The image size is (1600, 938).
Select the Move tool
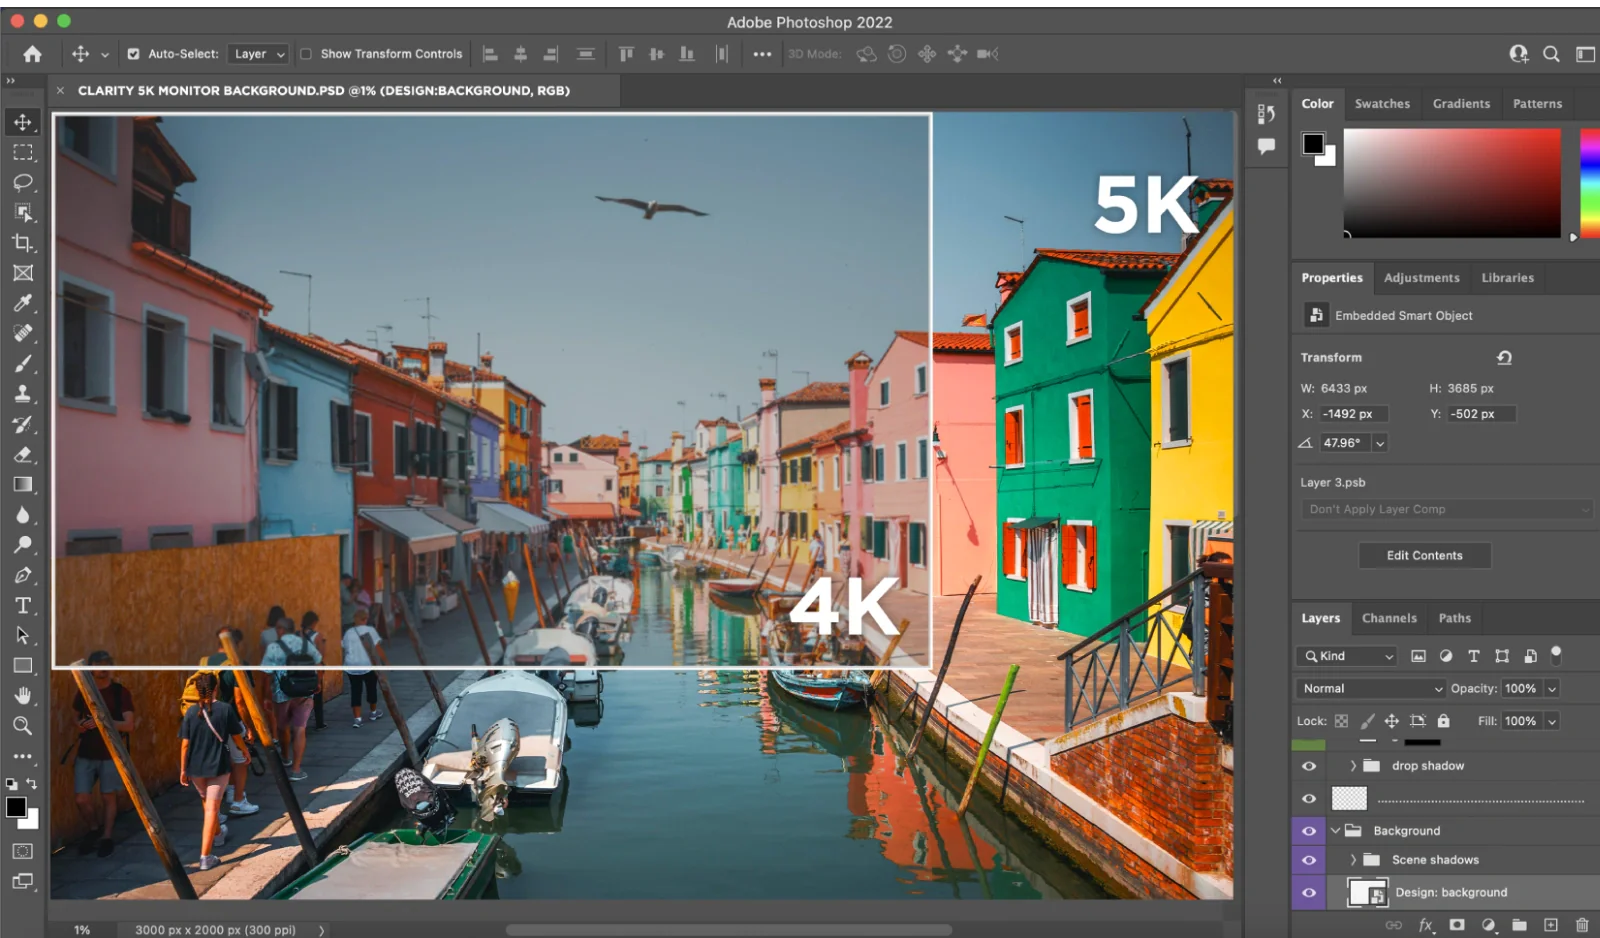tap(22, 122)
